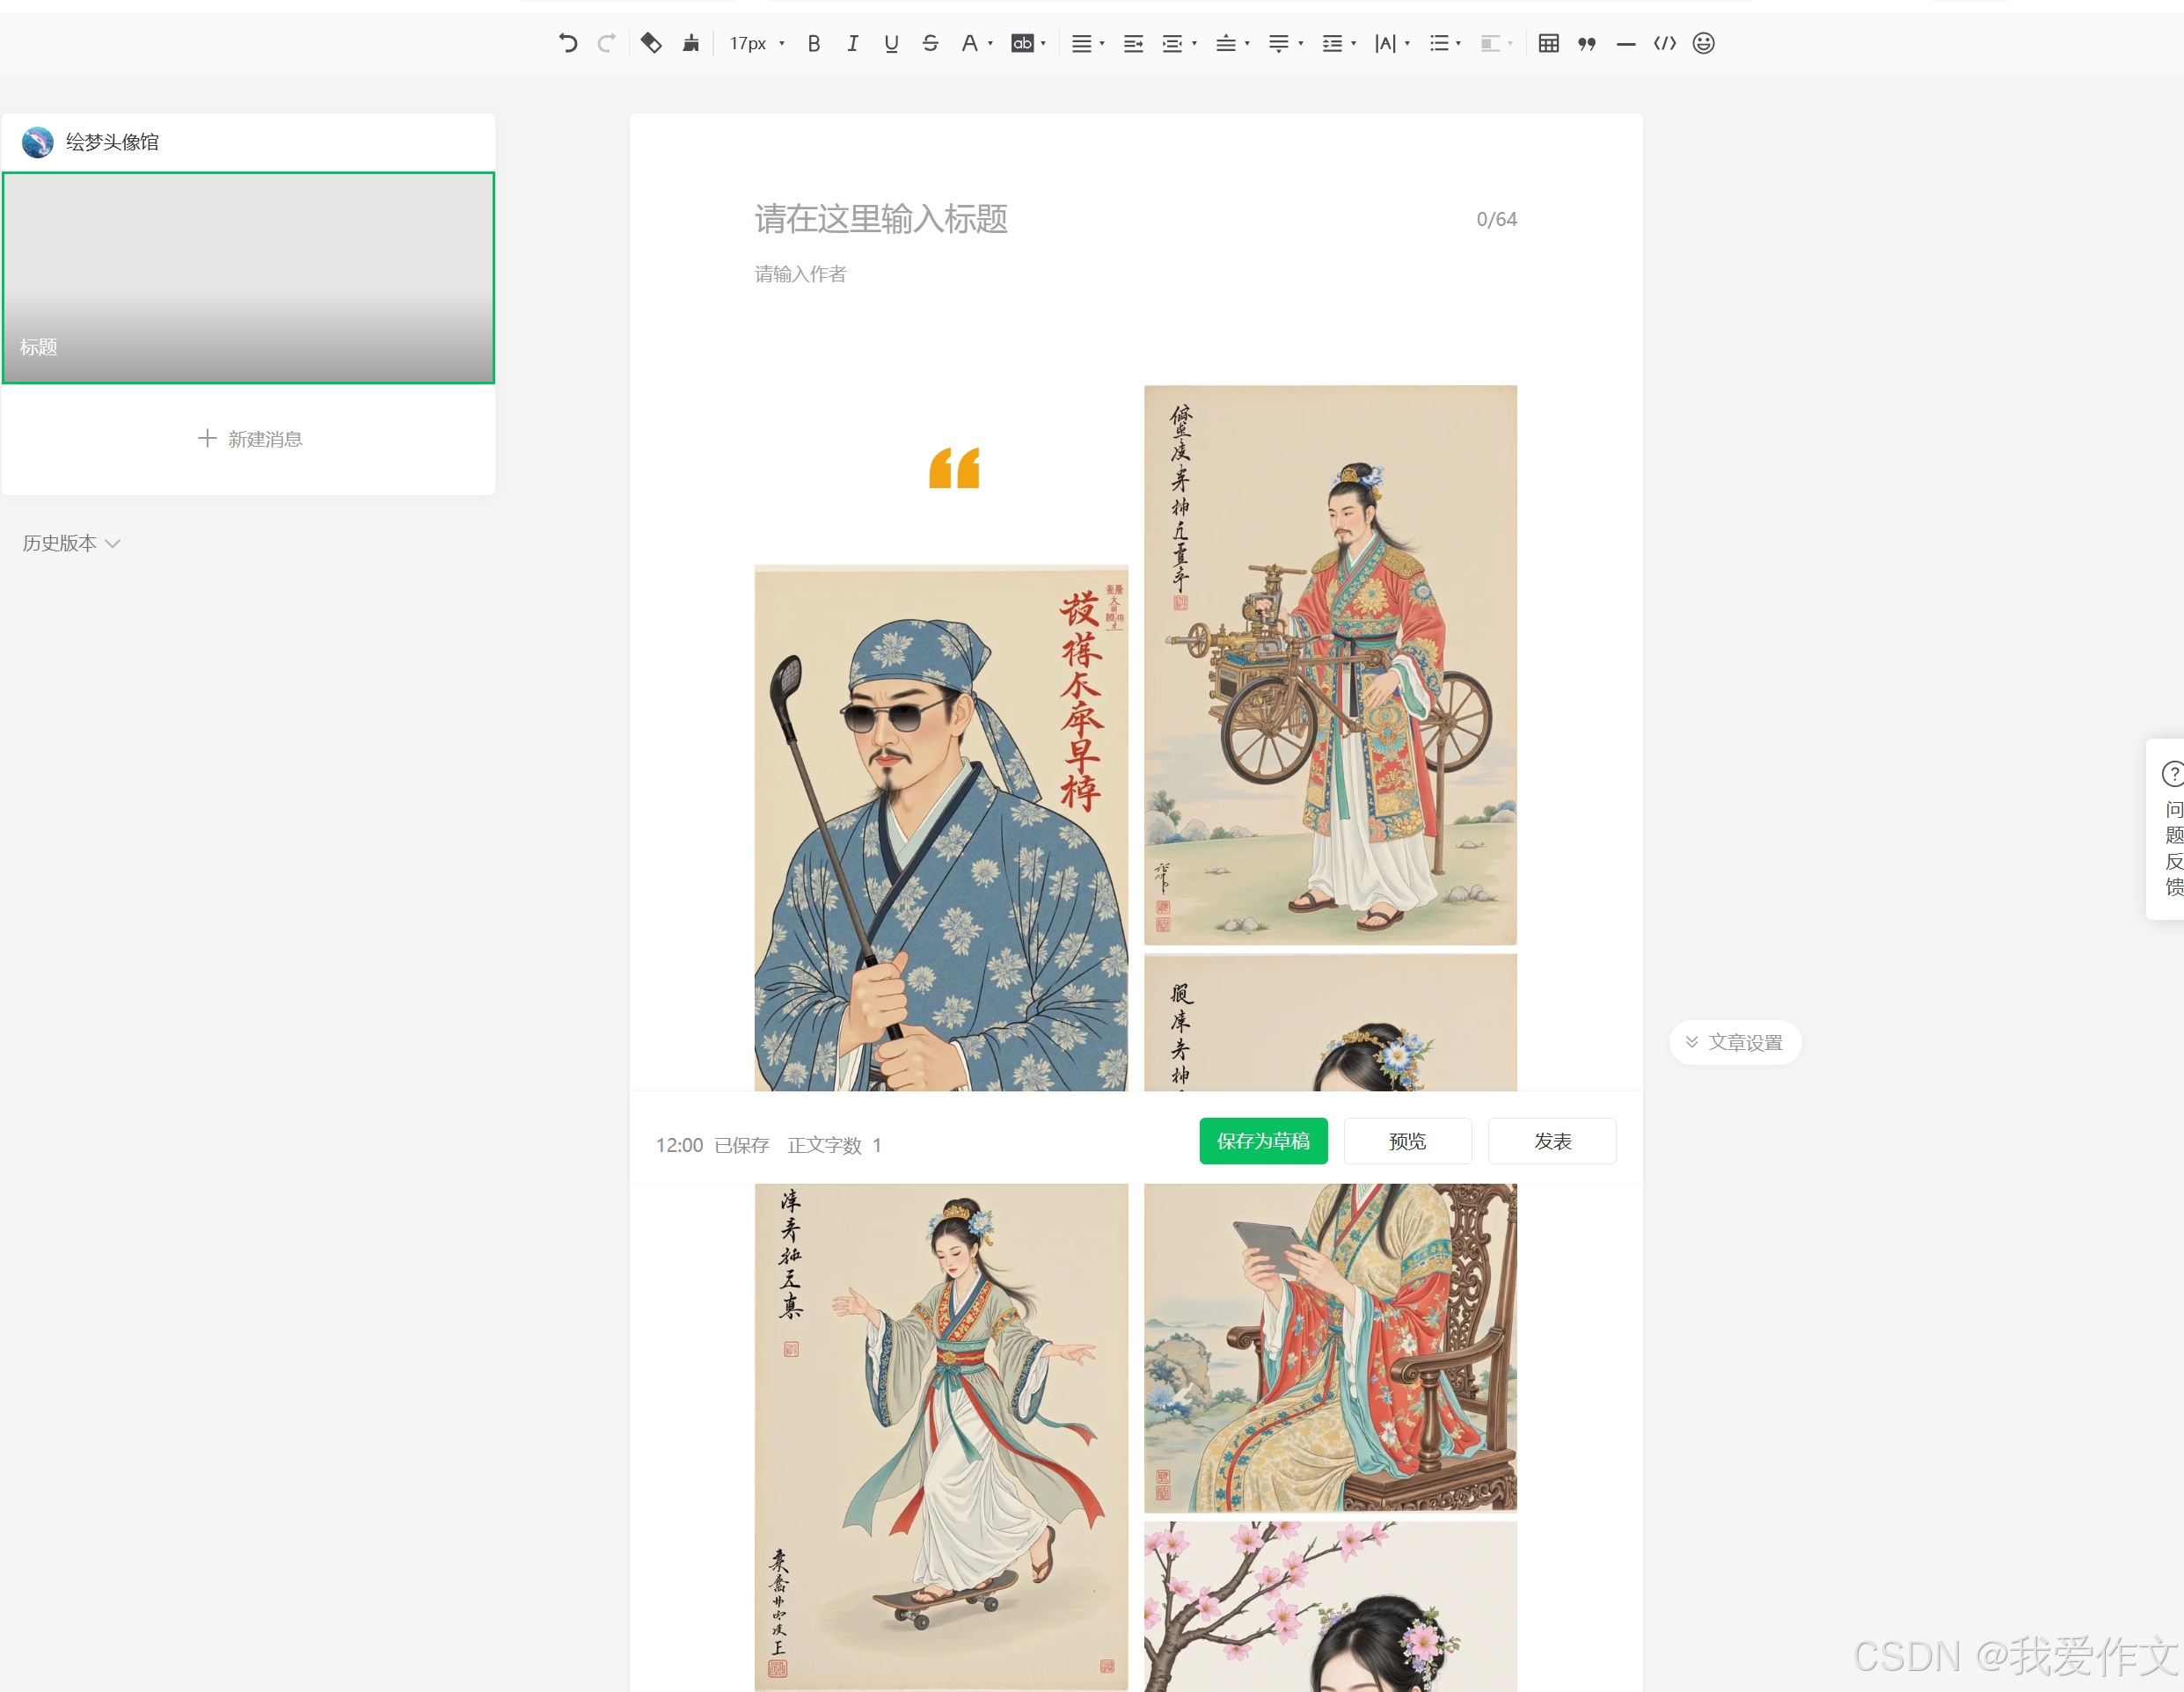Select the plum blossom woman illustration

[1330, 1606]
